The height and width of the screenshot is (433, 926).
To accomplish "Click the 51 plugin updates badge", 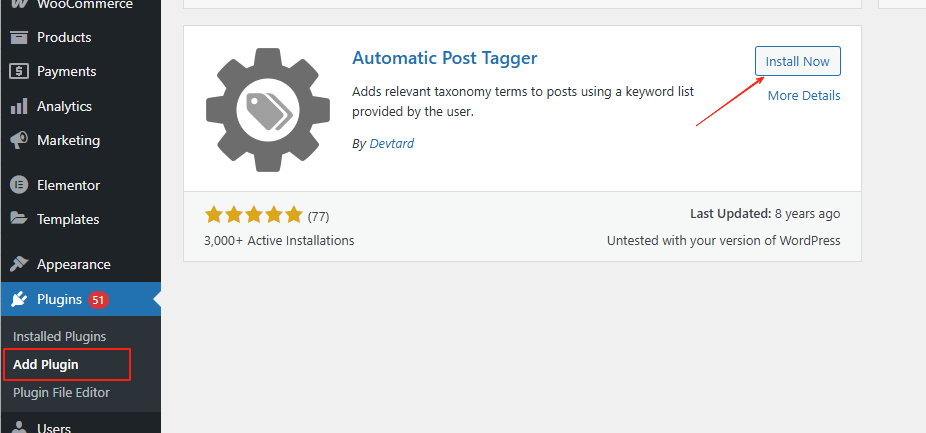I will [x=97, y=299].
